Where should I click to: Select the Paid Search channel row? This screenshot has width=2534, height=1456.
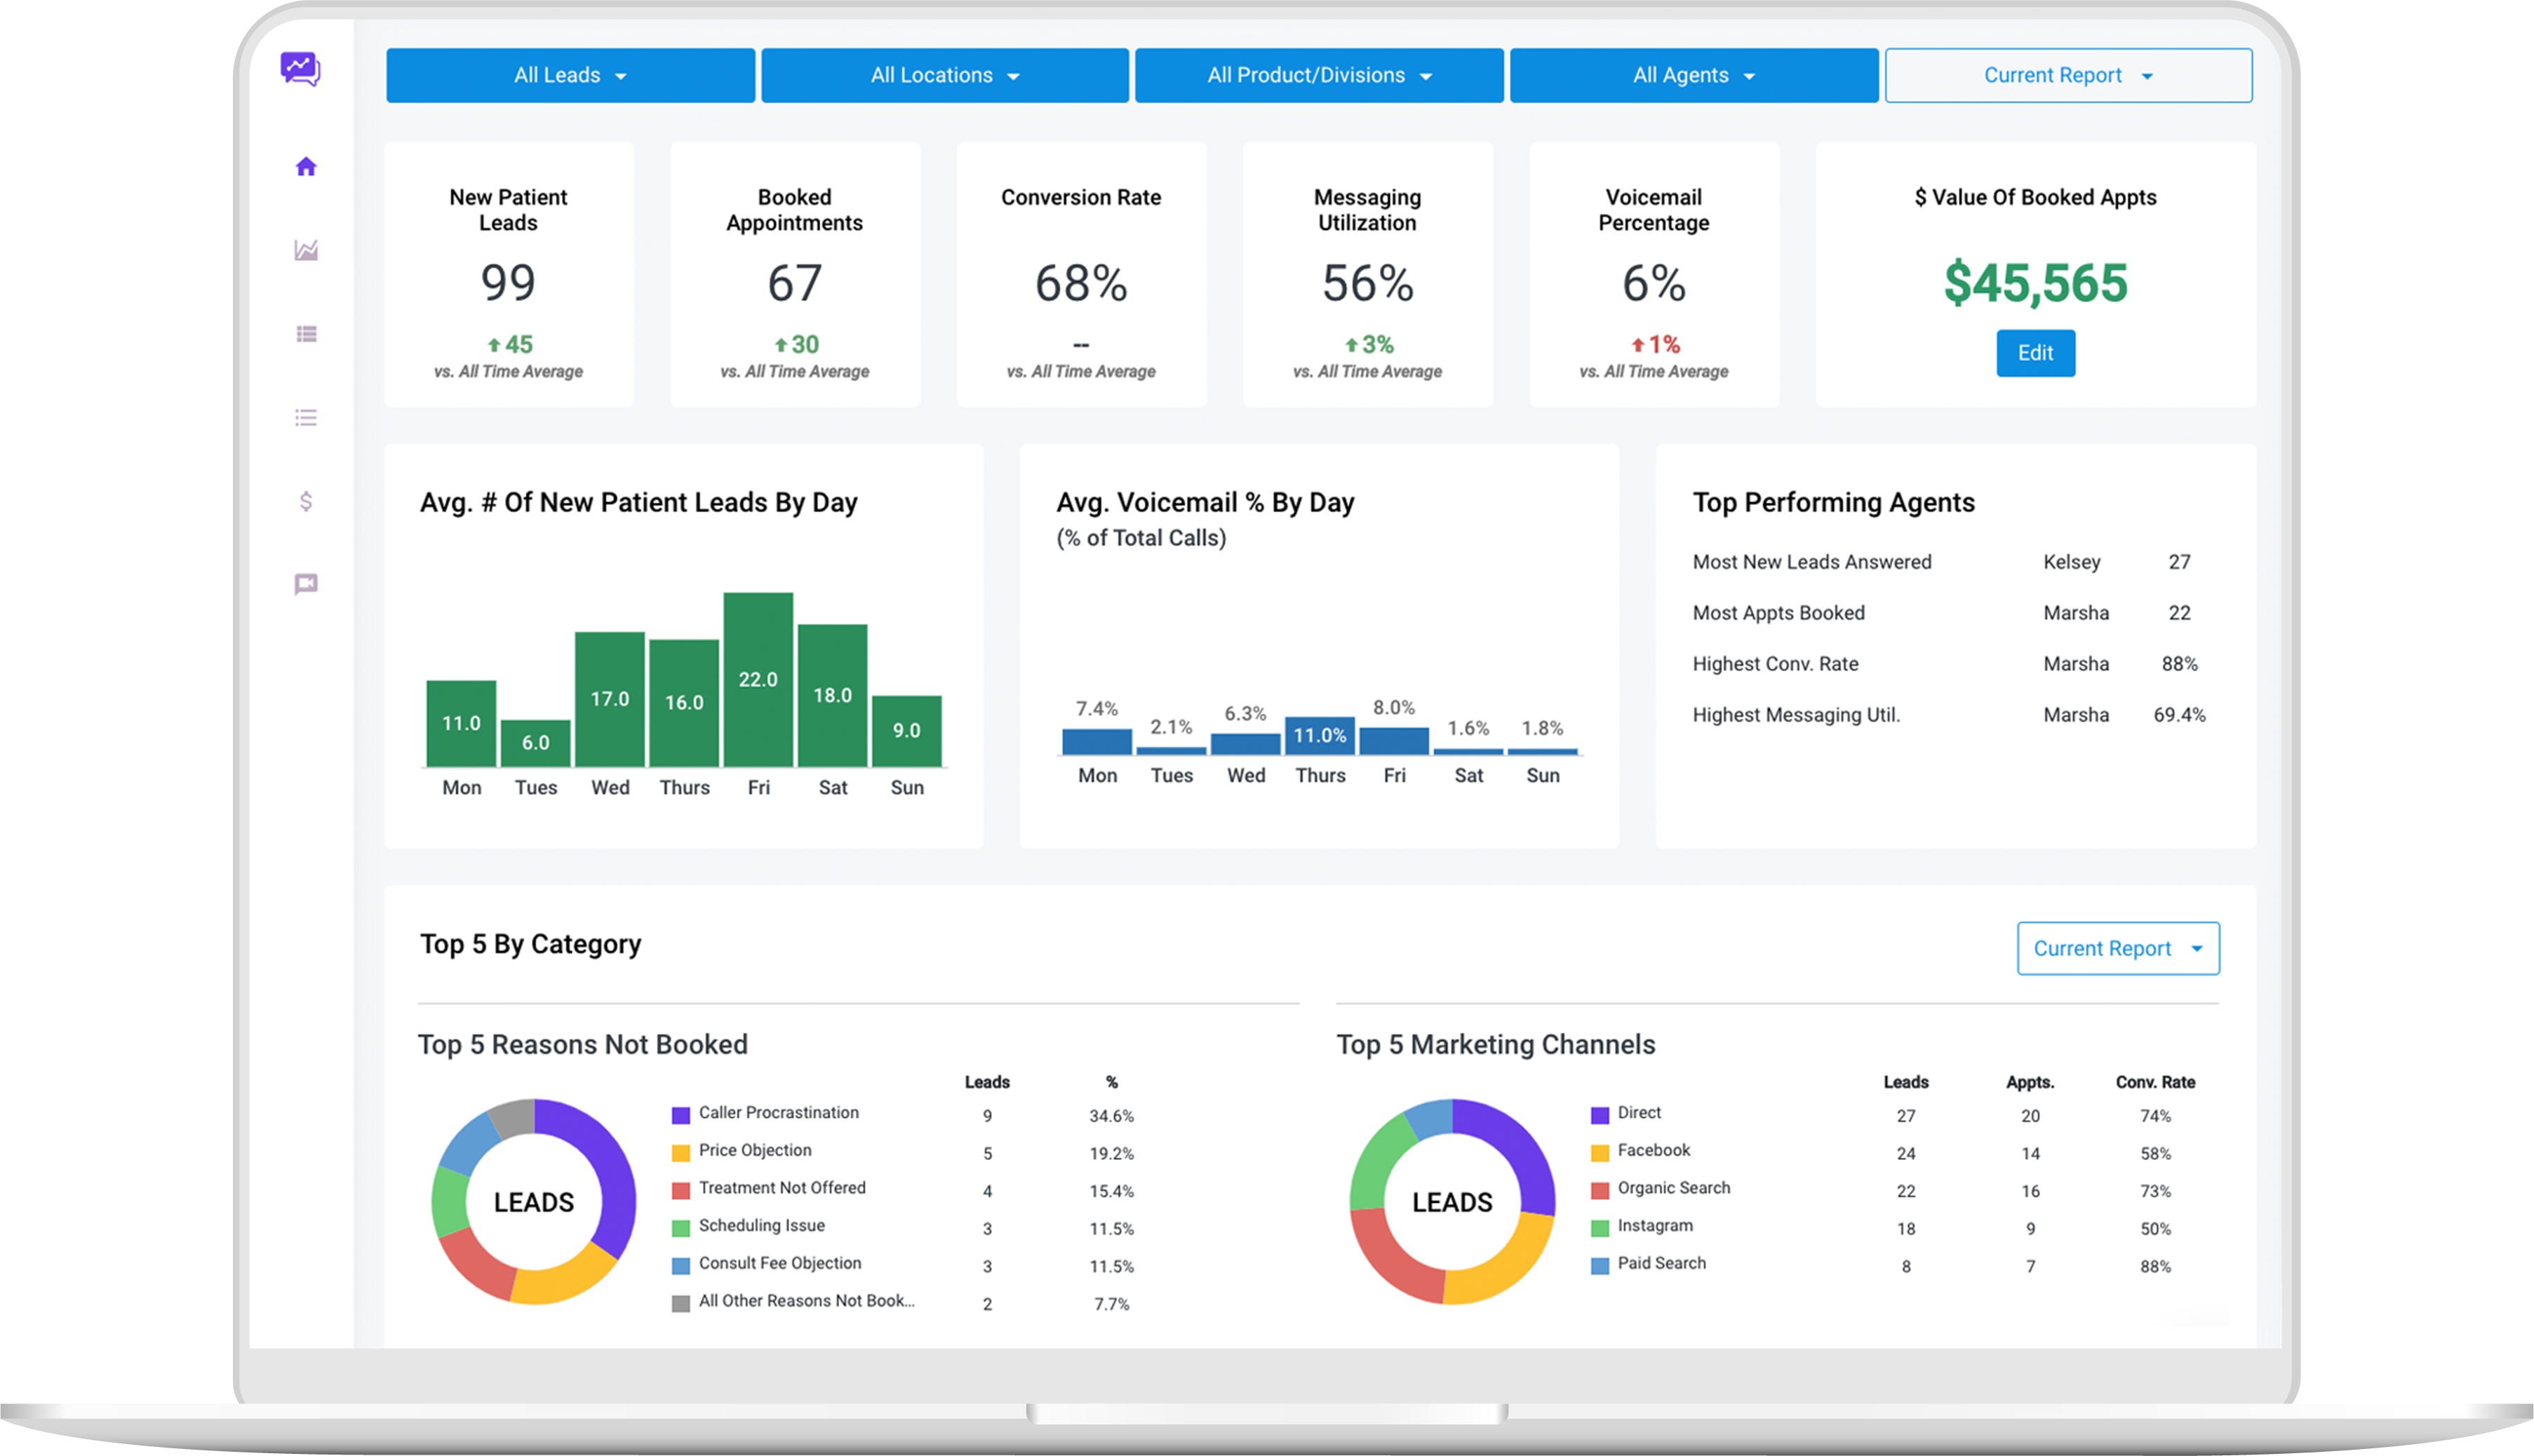pos(1661,1263)
